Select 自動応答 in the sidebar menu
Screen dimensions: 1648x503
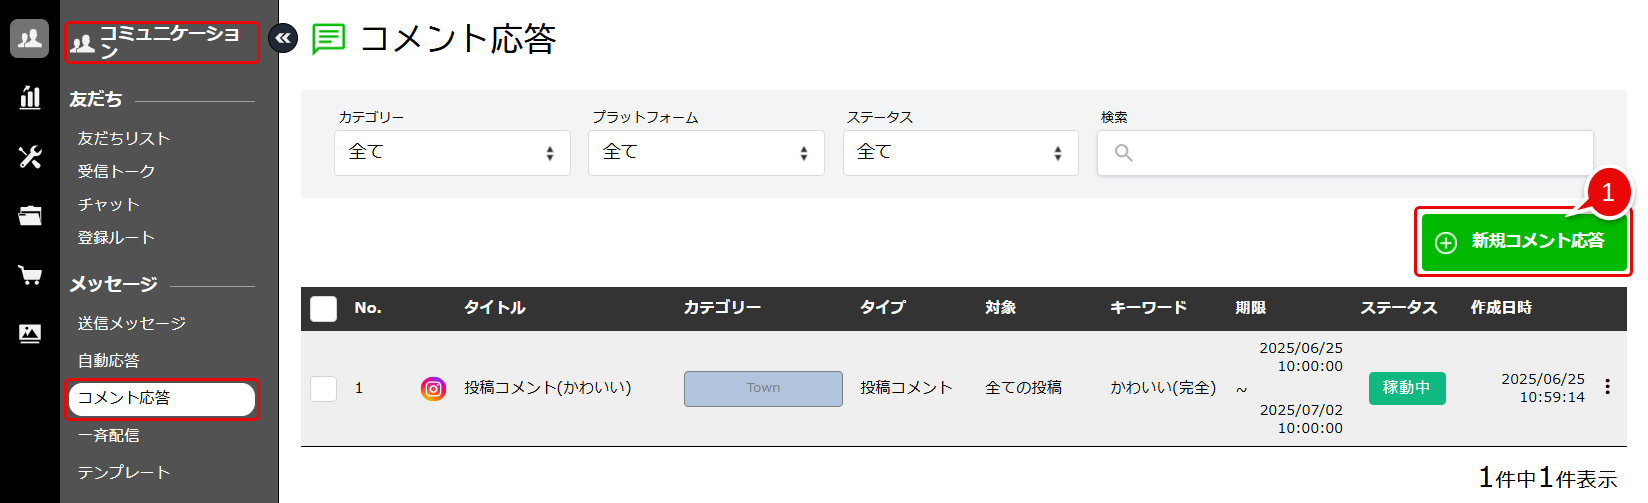point(109,360)
